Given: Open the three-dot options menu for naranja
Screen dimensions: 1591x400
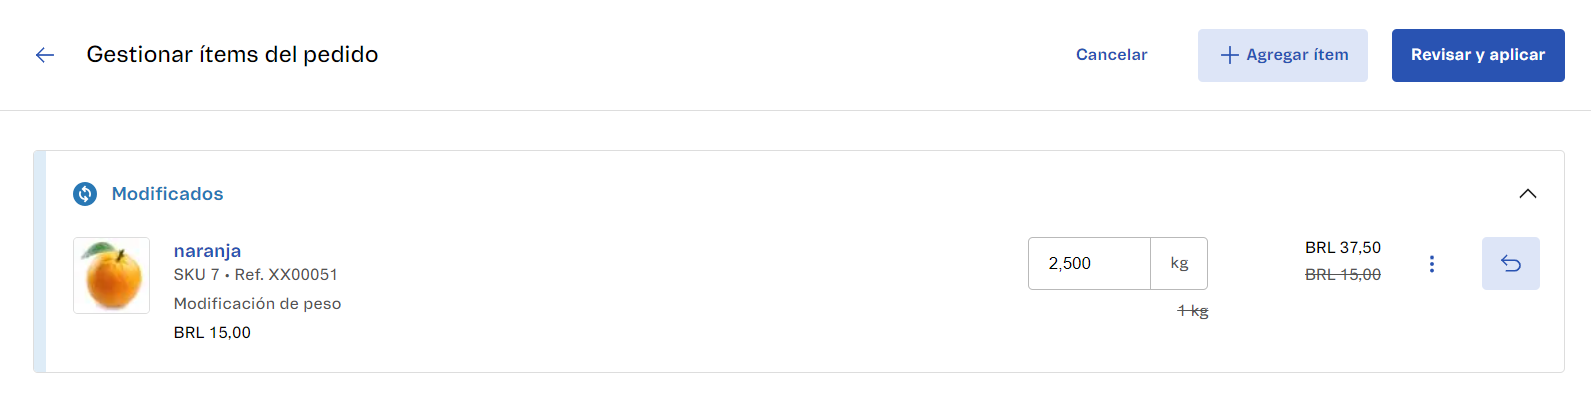Looking at the screenshot, I should tap(1432, 264).
